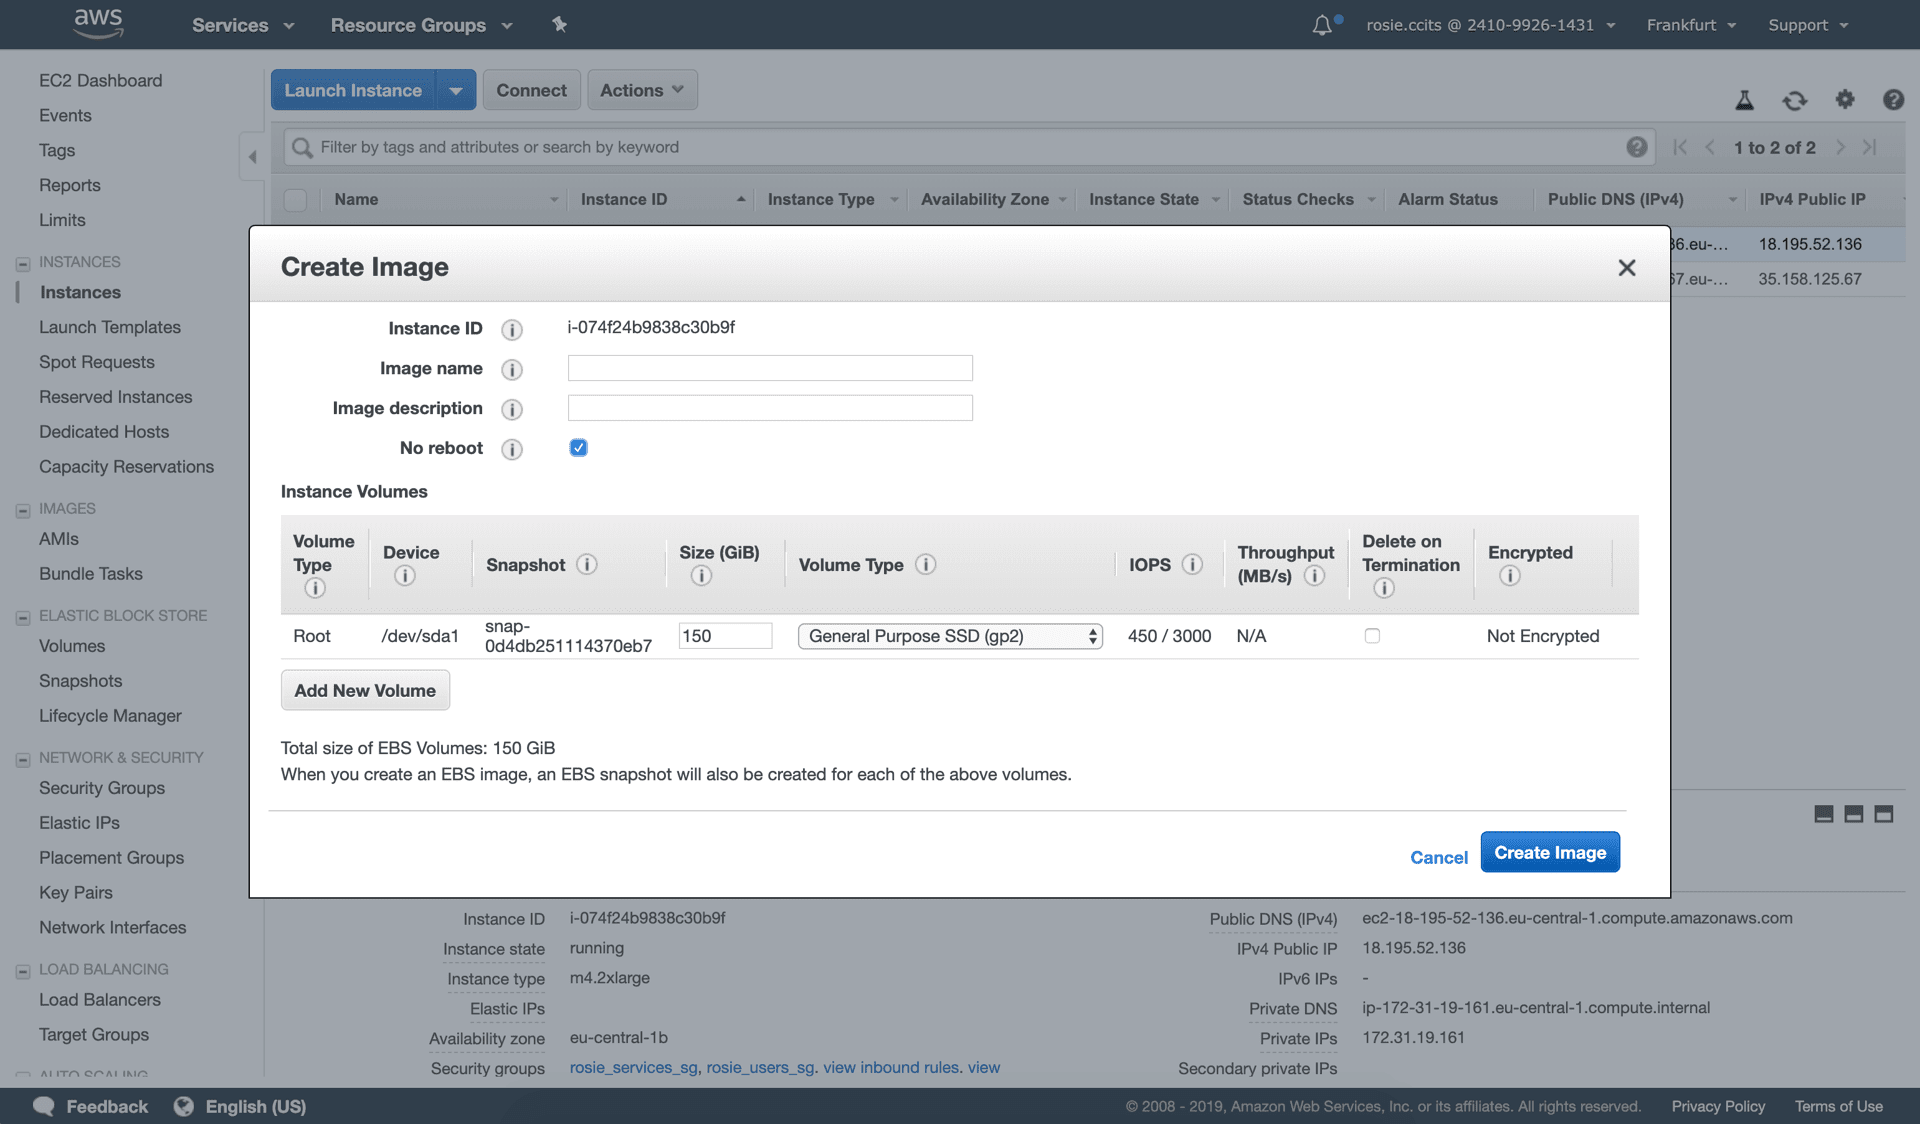The image size is (1920, 1124).
Task: Open the gear settings icon
Action: click(x=1845, y=99)
